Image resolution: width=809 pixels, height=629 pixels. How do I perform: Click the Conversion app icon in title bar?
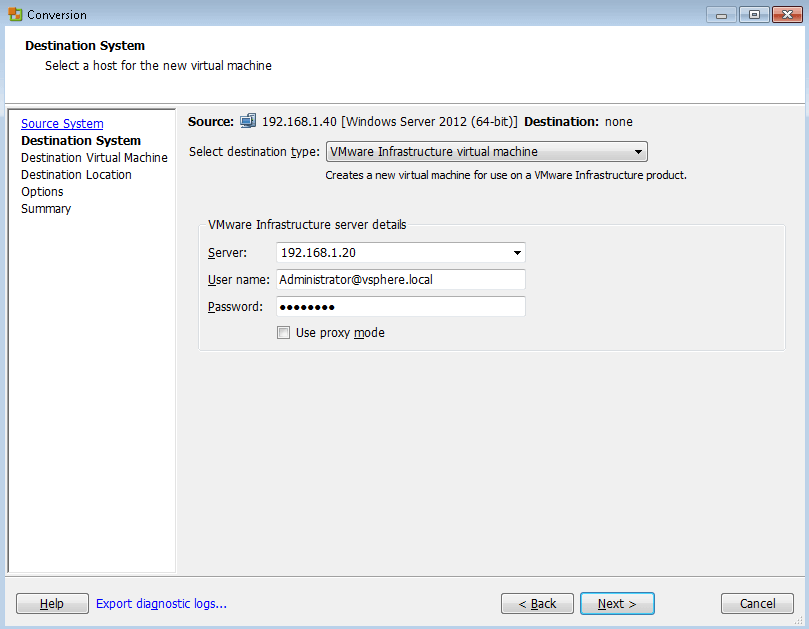15,14
